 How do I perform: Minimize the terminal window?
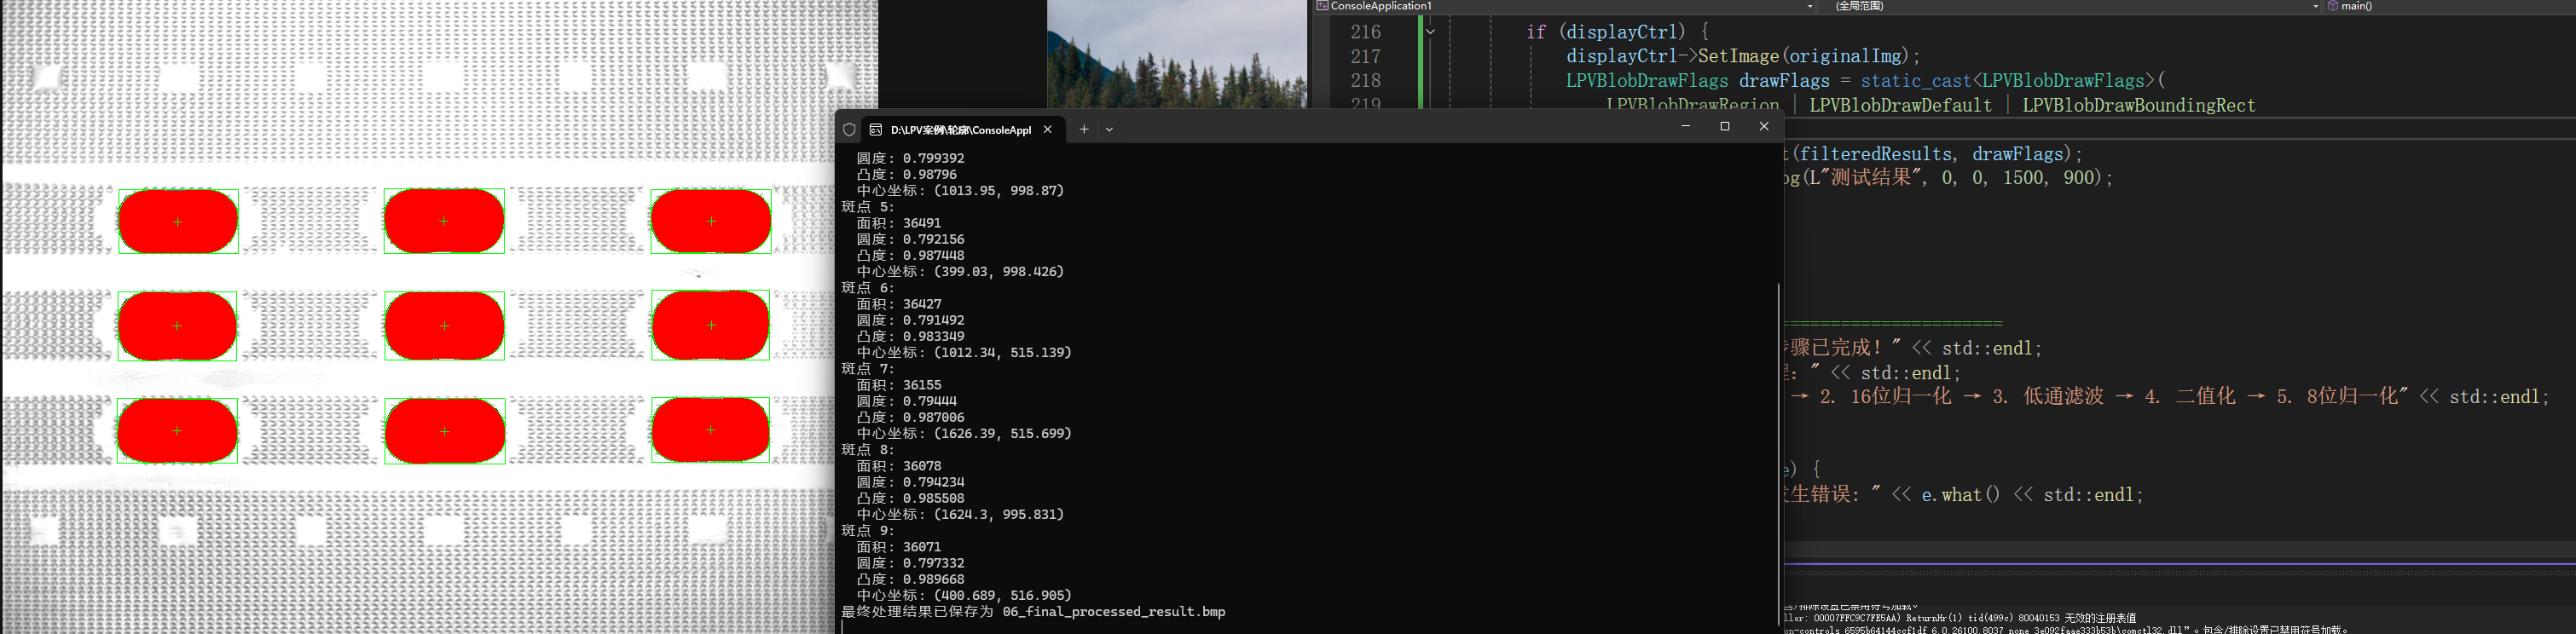click(x=1685, y=127)
